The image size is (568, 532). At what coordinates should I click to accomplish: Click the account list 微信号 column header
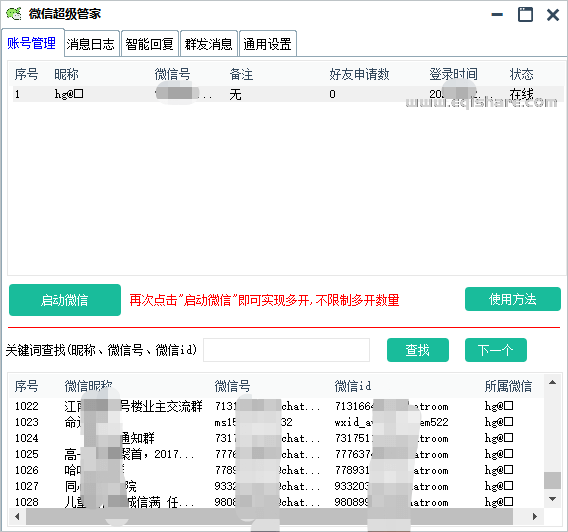tap(172, 74)
